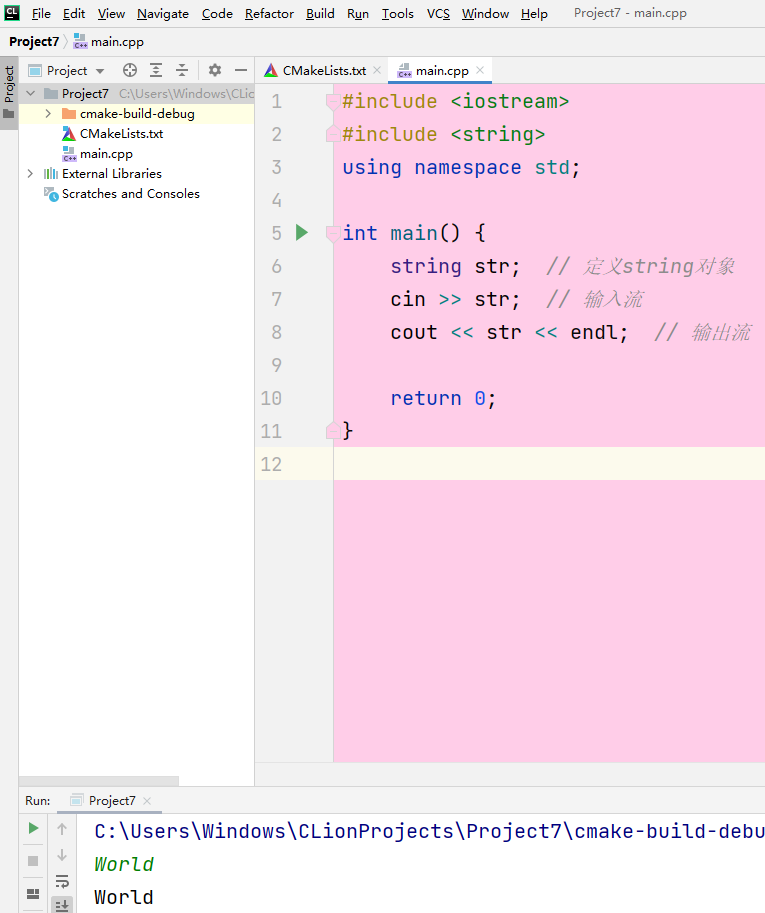This screenshot has height=913, width=765.
Task: Open the View menu
Action: 111,13
